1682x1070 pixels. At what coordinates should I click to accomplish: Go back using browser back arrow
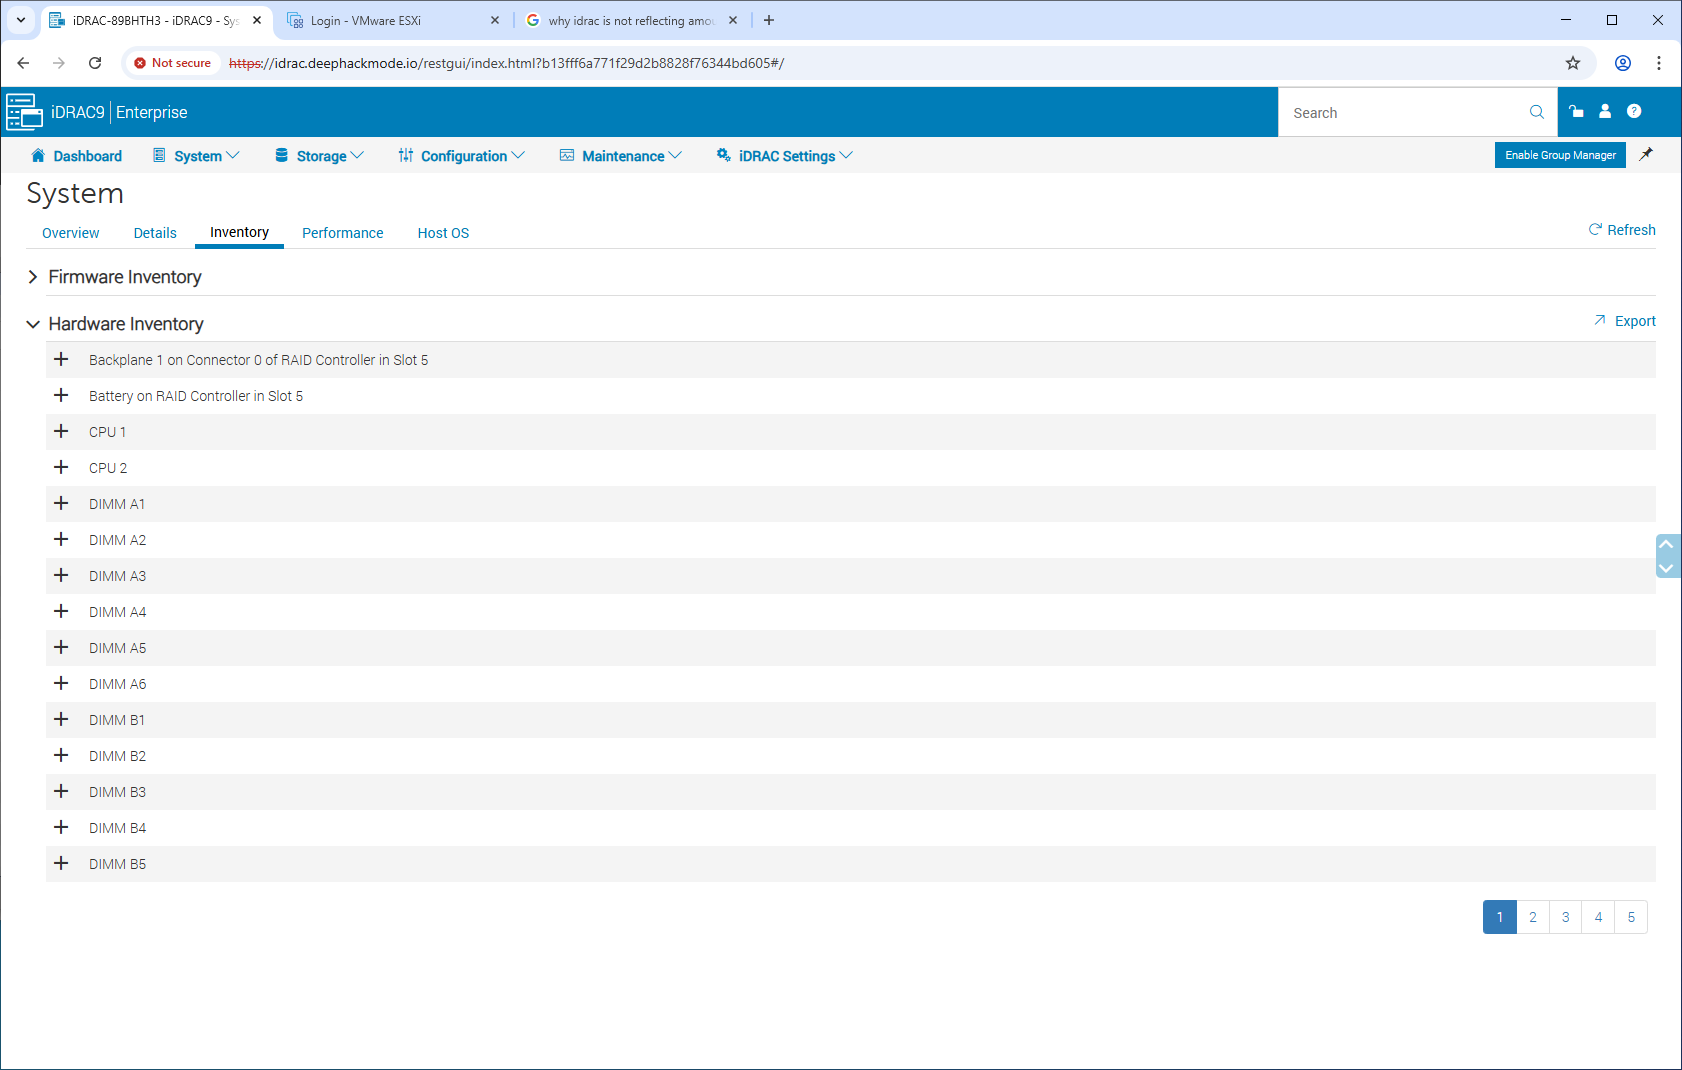tap(23, 63)
